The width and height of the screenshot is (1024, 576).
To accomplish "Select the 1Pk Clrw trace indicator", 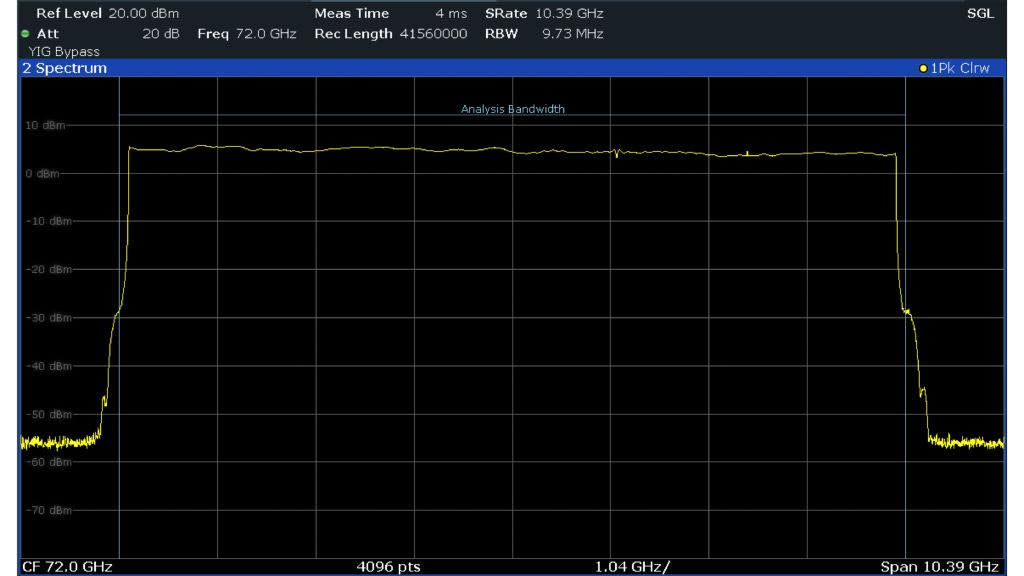I will click(957, 68).
